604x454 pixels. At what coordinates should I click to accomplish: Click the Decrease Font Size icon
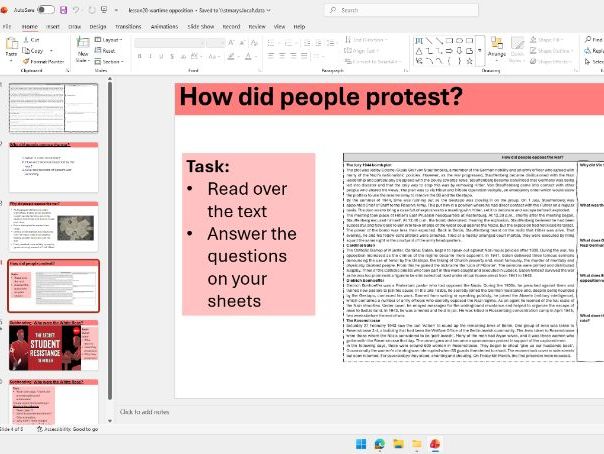[242, 43]
